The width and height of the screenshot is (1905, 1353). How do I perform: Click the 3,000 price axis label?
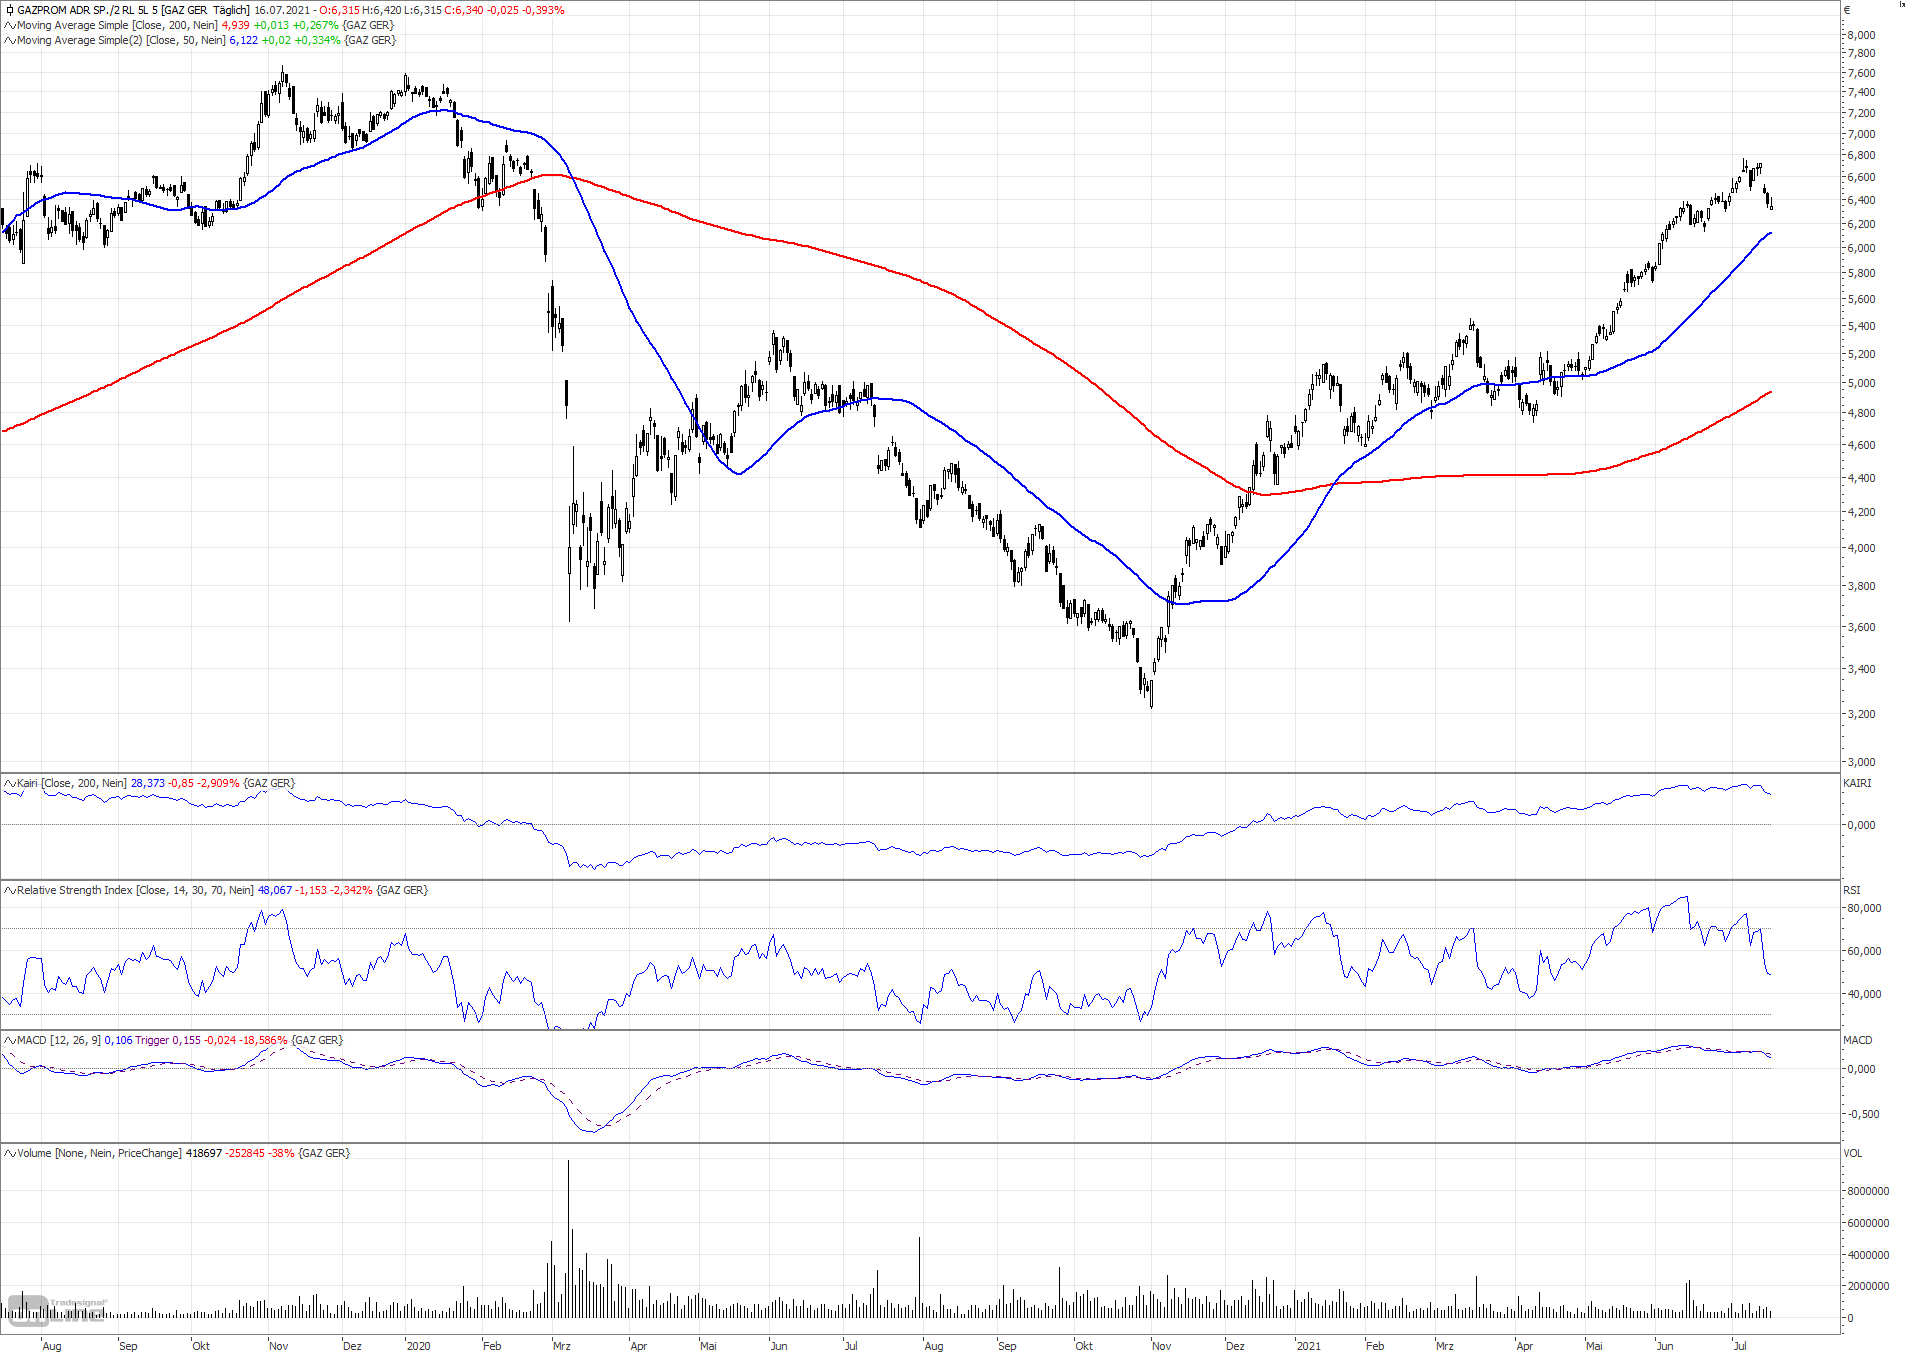(x=1861, y=762)
